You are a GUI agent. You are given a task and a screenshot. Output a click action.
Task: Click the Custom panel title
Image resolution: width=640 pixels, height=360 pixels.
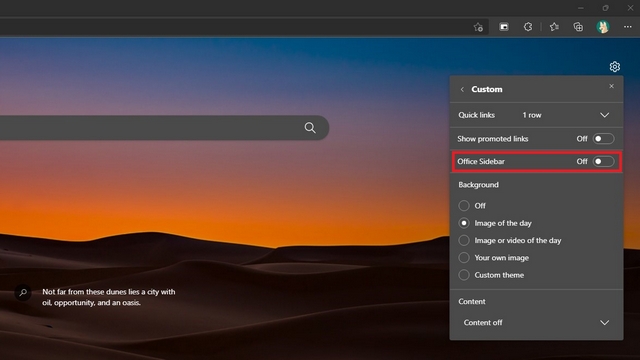[x=487, y=89]
